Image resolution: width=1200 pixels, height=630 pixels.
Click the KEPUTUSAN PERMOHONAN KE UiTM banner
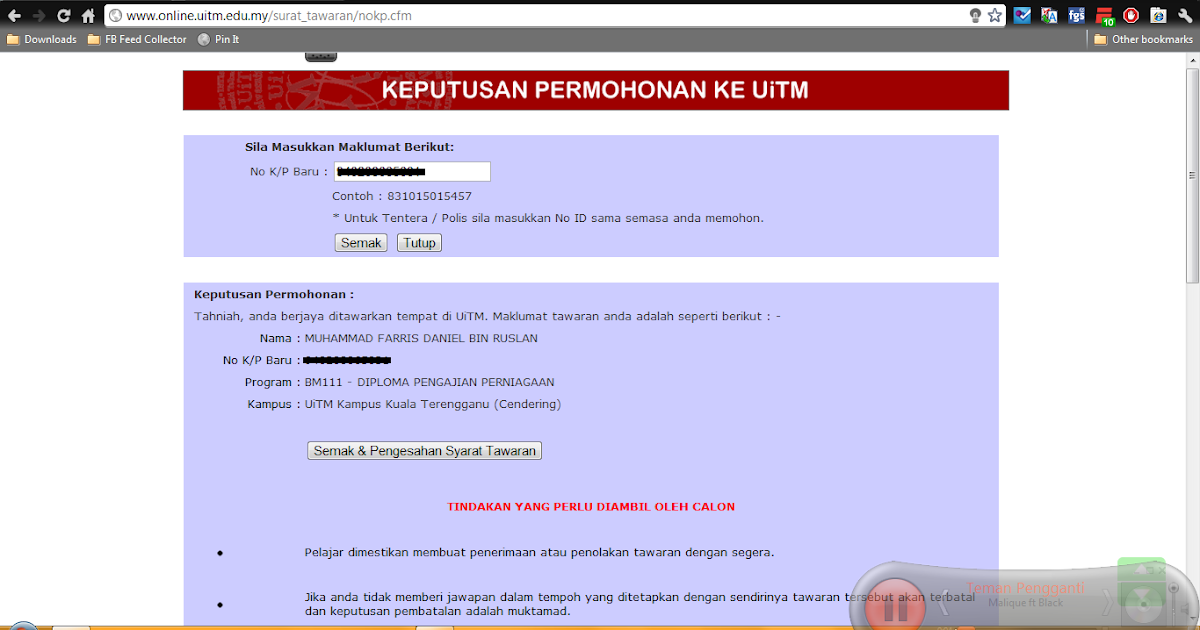(596, 90)
